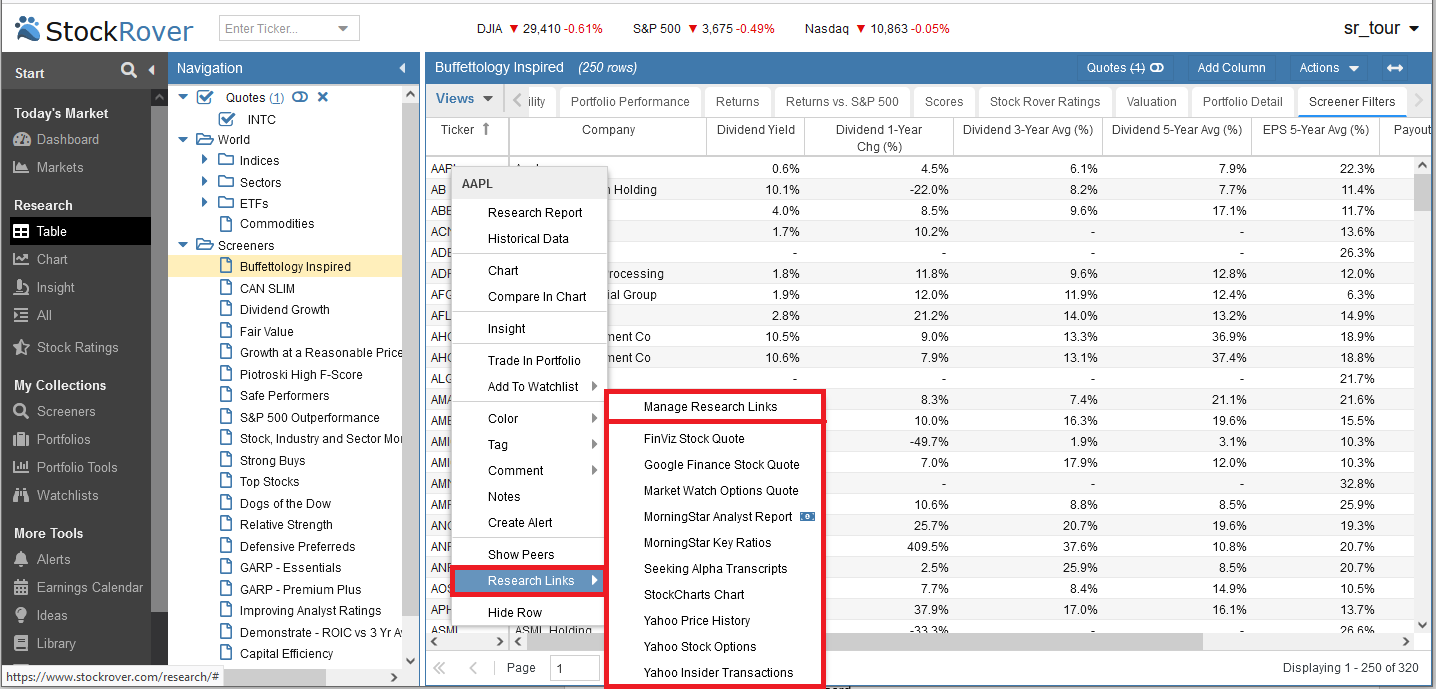
Task: Open Watchlists in My Collections
Action: (x=67, y=495)
